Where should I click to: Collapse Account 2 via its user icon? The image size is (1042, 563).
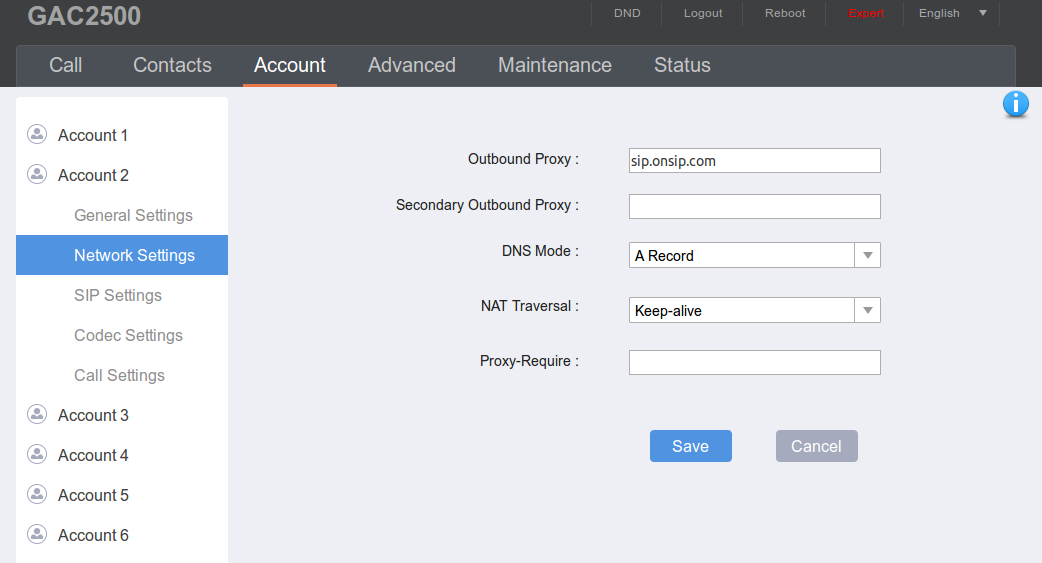click(37, 174)
